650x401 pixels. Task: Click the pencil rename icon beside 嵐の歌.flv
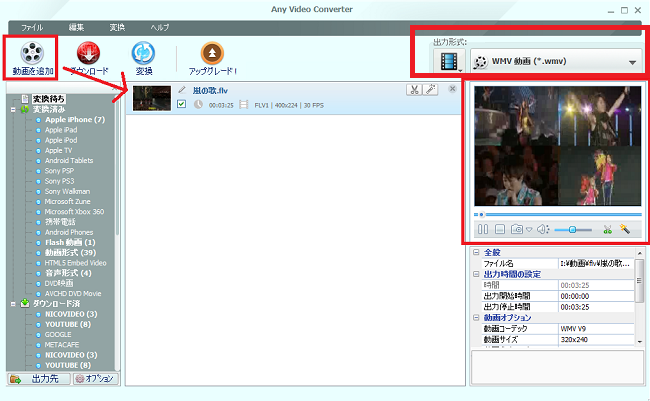182,90
